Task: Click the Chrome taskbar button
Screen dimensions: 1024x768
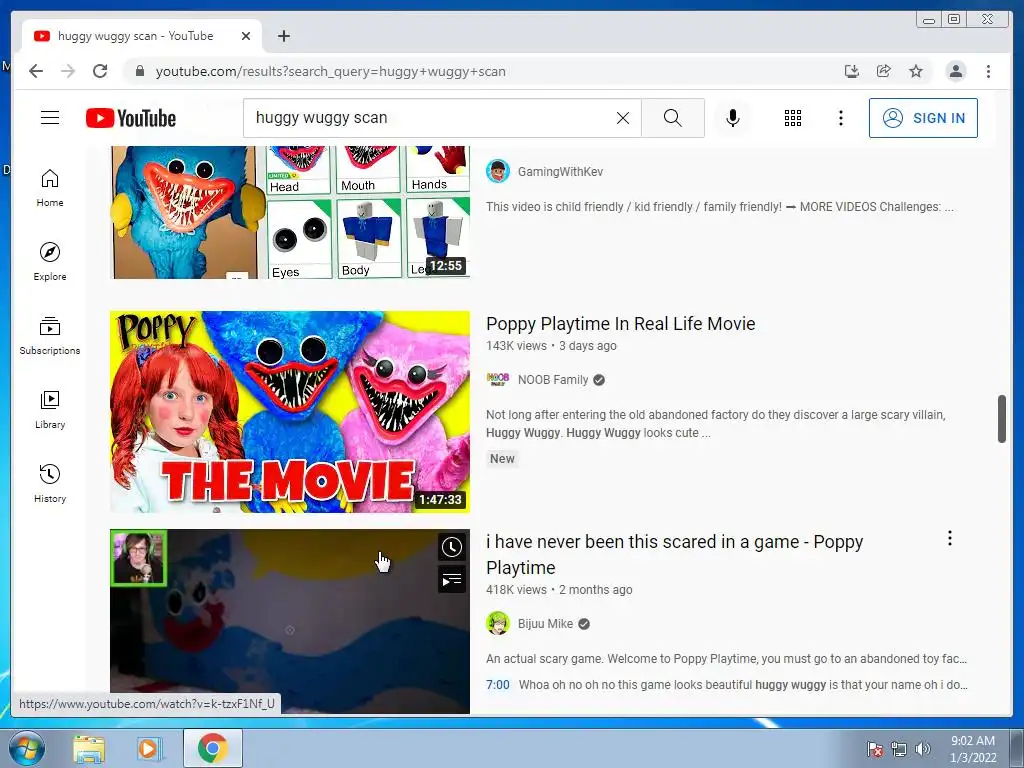Action: click(x=213, y=748)
